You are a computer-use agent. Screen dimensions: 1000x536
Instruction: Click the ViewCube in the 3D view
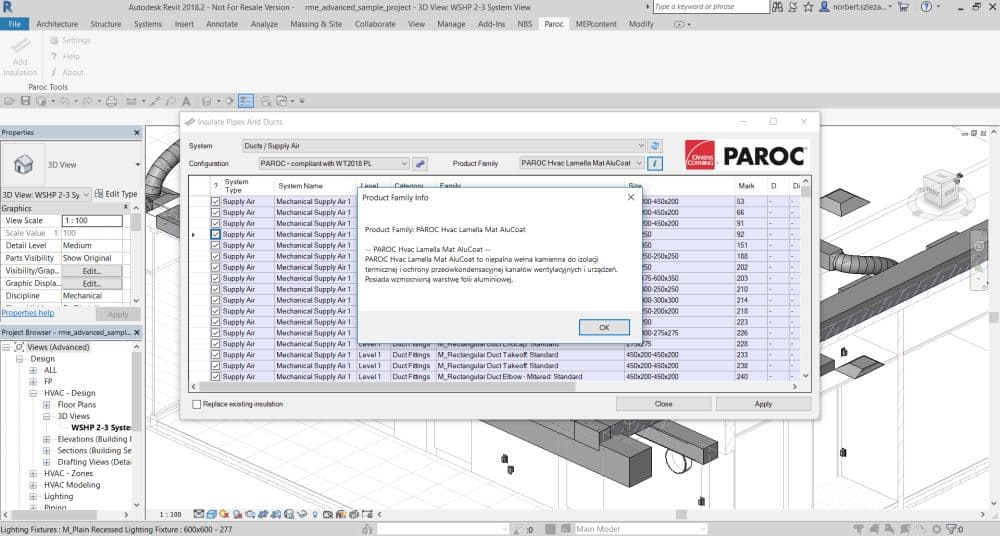tap(941, 190)
